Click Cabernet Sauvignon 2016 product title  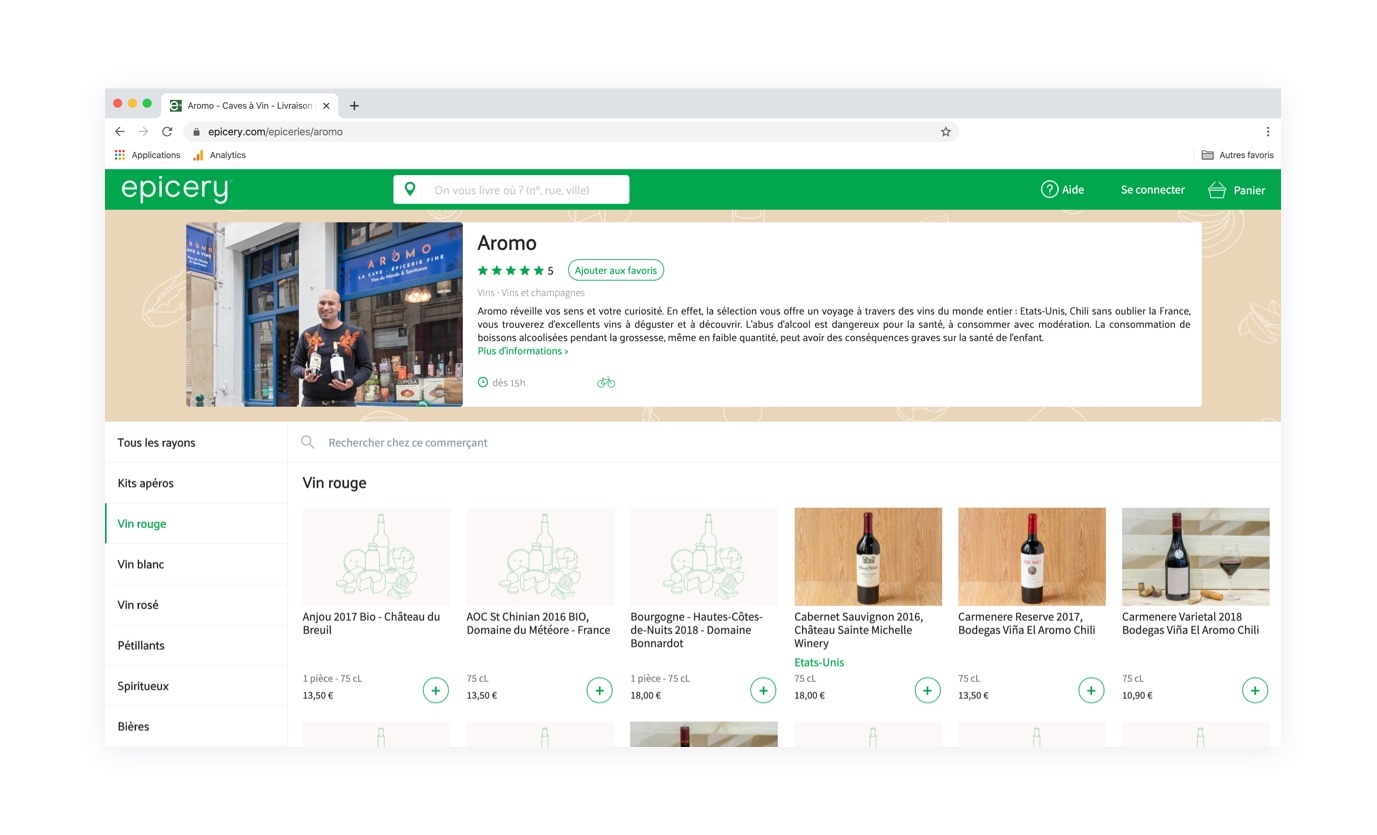coord(859,630)
